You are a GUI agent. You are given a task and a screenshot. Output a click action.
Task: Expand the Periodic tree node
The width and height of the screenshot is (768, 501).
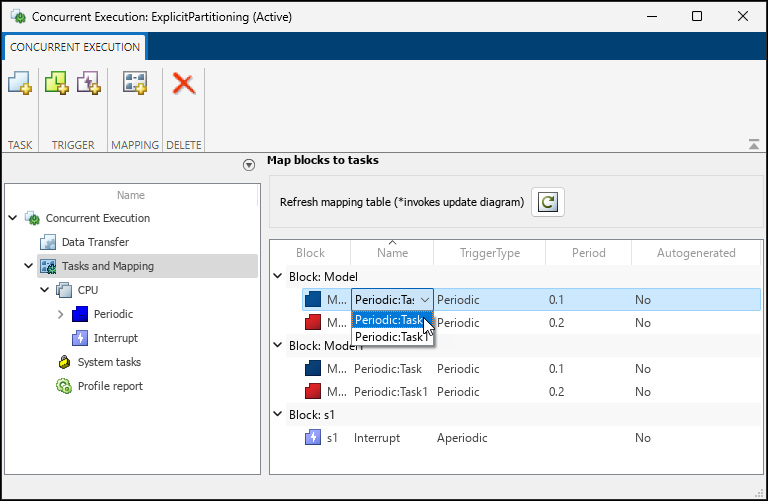62,314
